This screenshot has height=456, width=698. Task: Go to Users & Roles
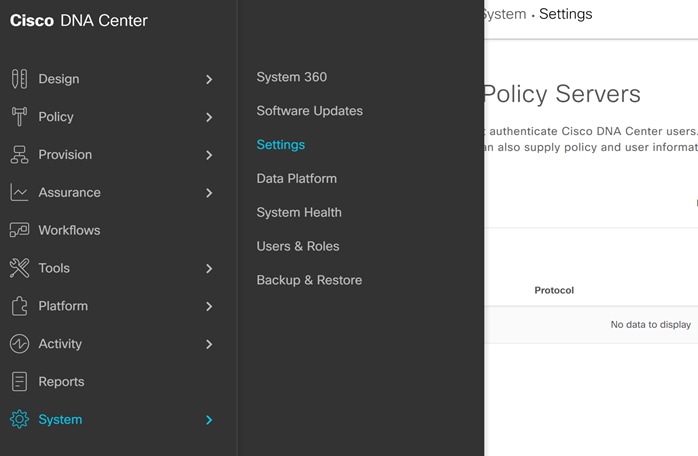coord(298,246)
